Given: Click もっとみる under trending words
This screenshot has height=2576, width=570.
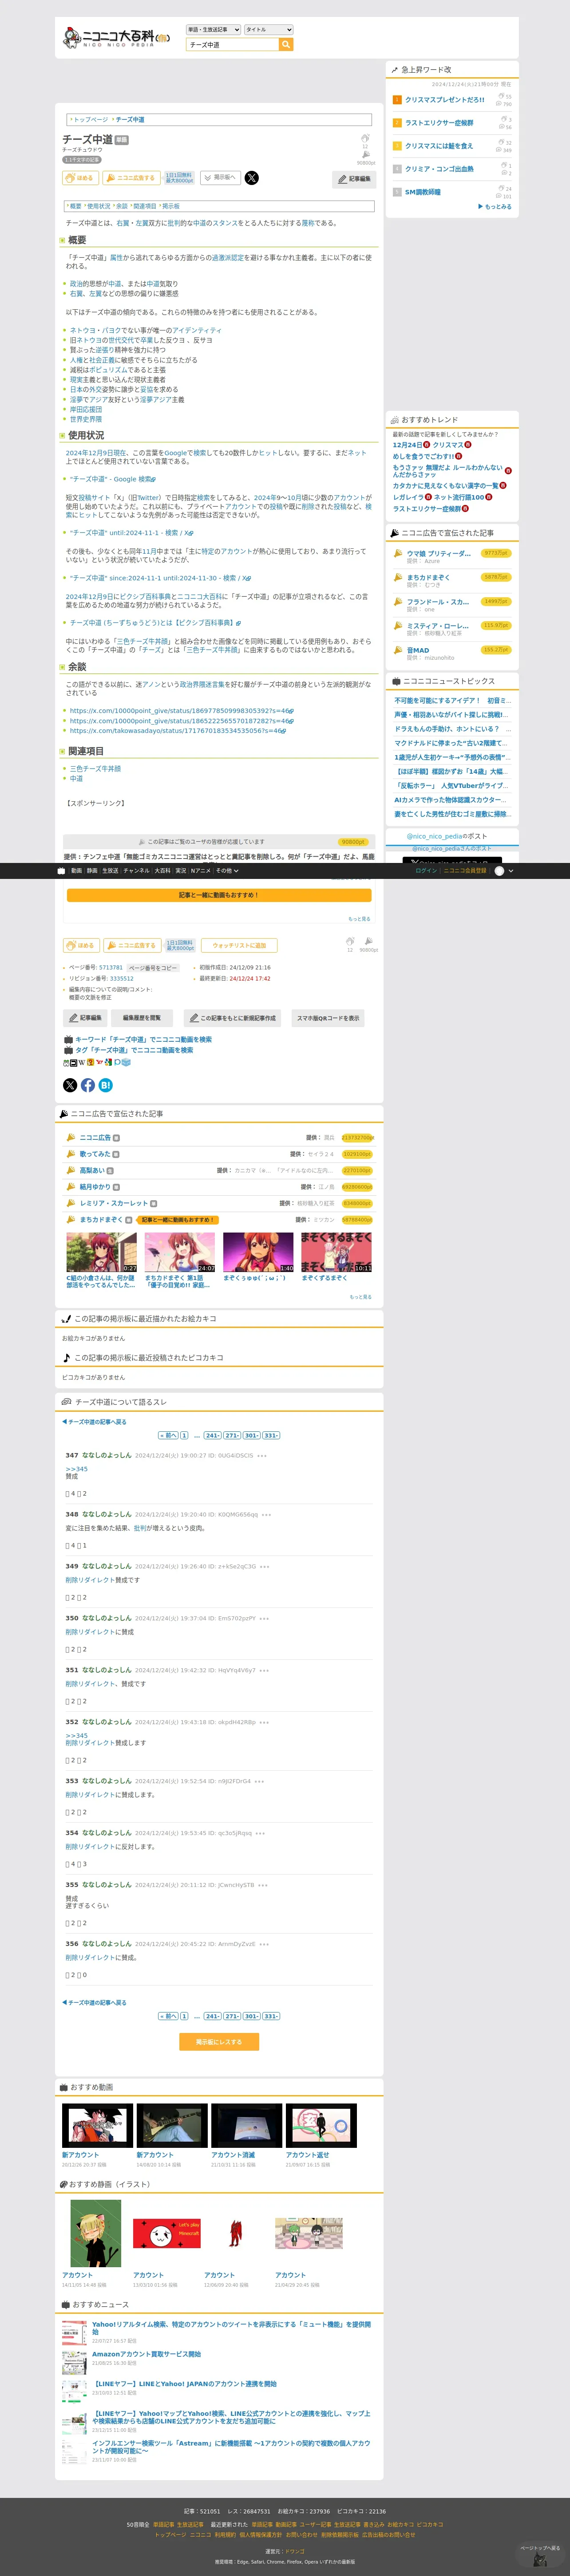Looking at the screenshot, I should coord(496,207).
